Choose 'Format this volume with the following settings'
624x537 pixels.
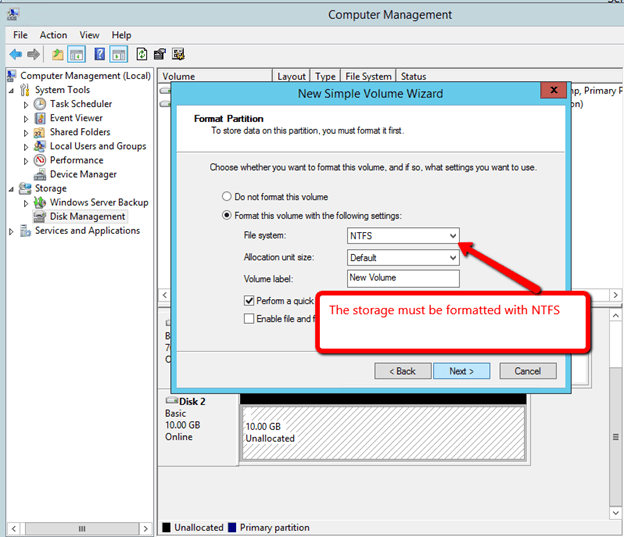point(227,215)
